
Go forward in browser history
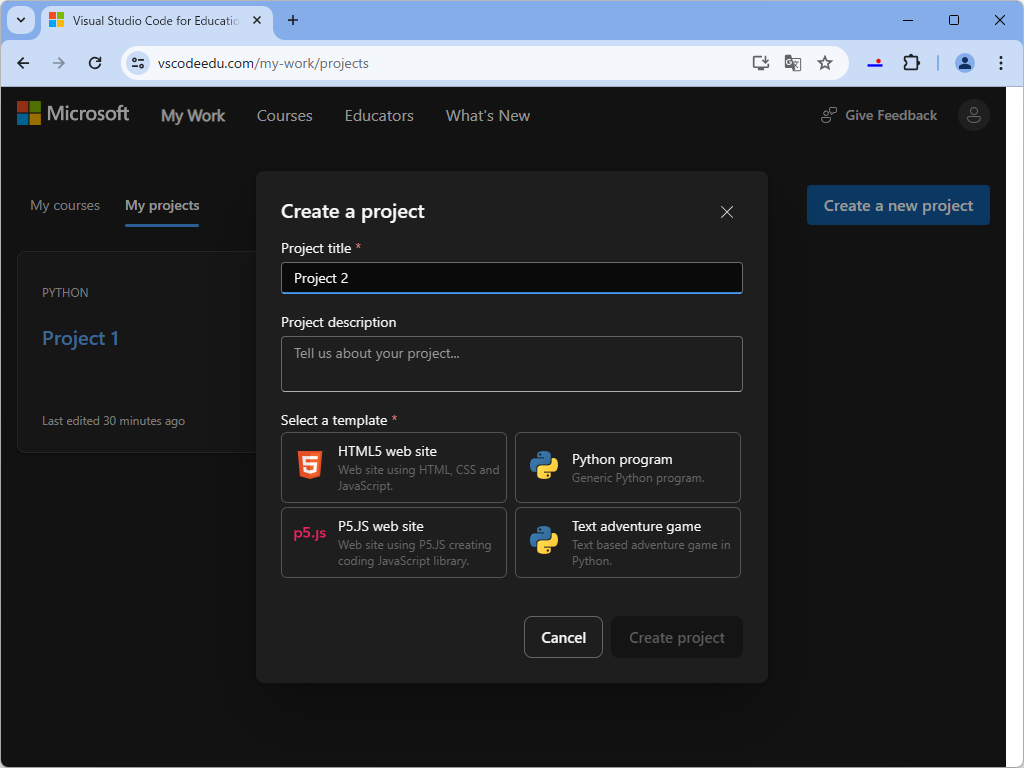coord(59,63)
